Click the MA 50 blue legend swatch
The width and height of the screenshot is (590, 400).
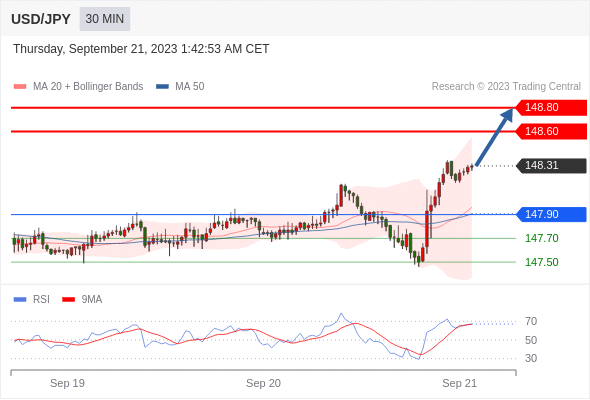(x=162, y=87)
